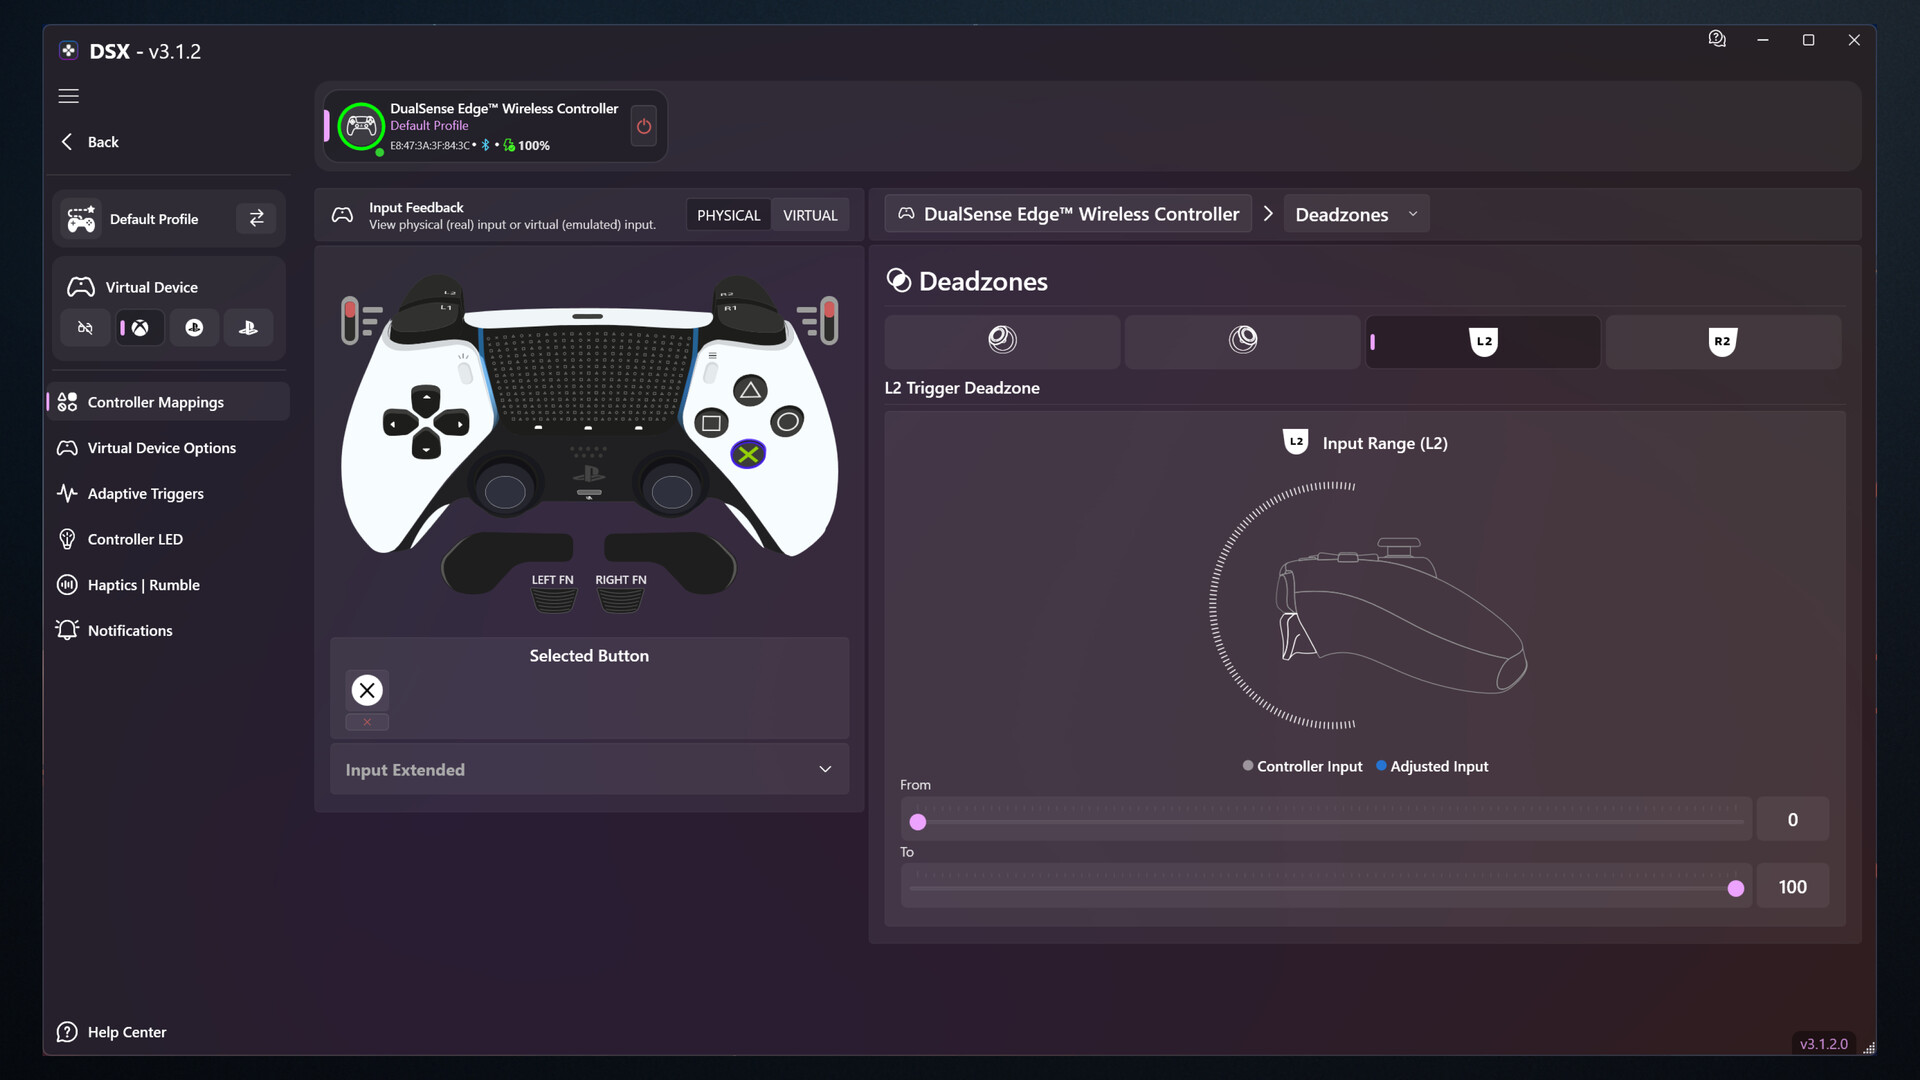Switch Input Feedback to PHYSICAL mode
This screenshot has width=1920, height=1080.
point(728,214)
